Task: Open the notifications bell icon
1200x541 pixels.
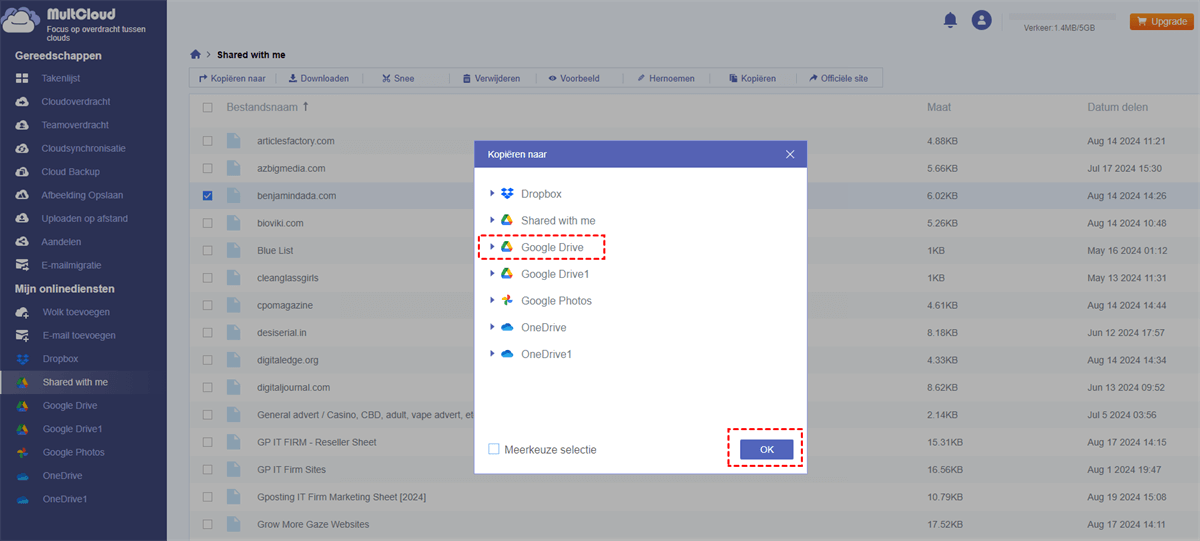Action: pos(950,20)
